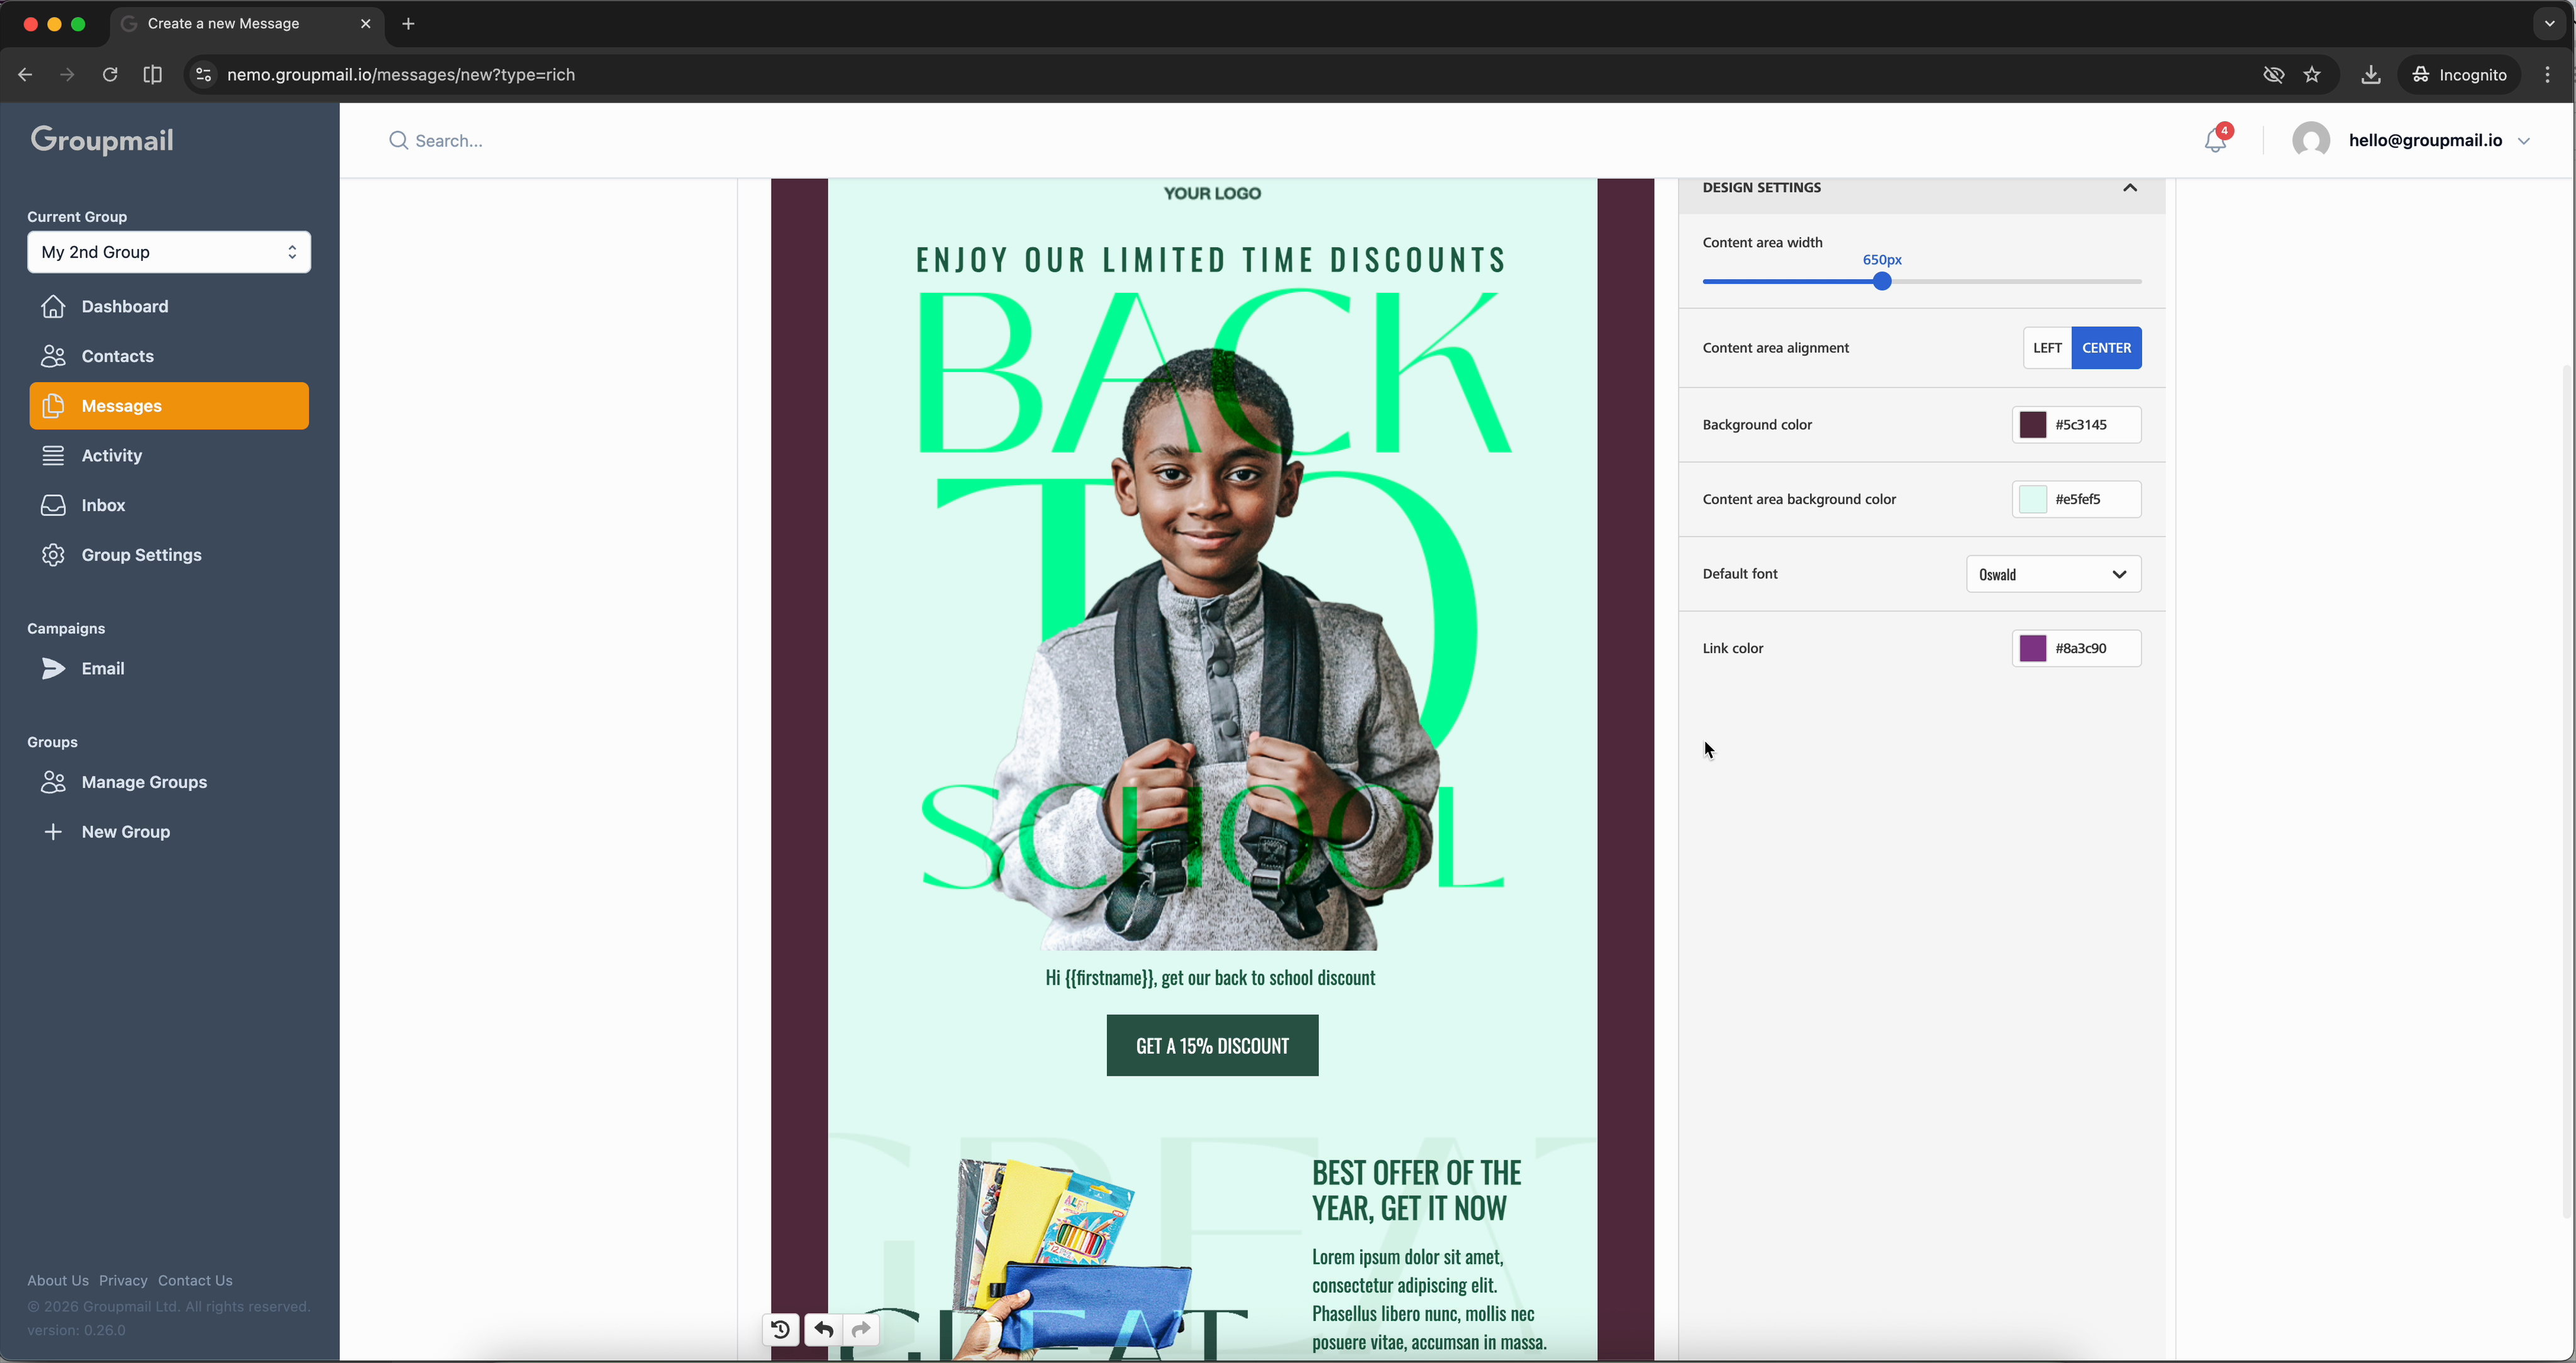
Task: Expand the hello@groupmail.io account menu
Action: pos(2524,141)
